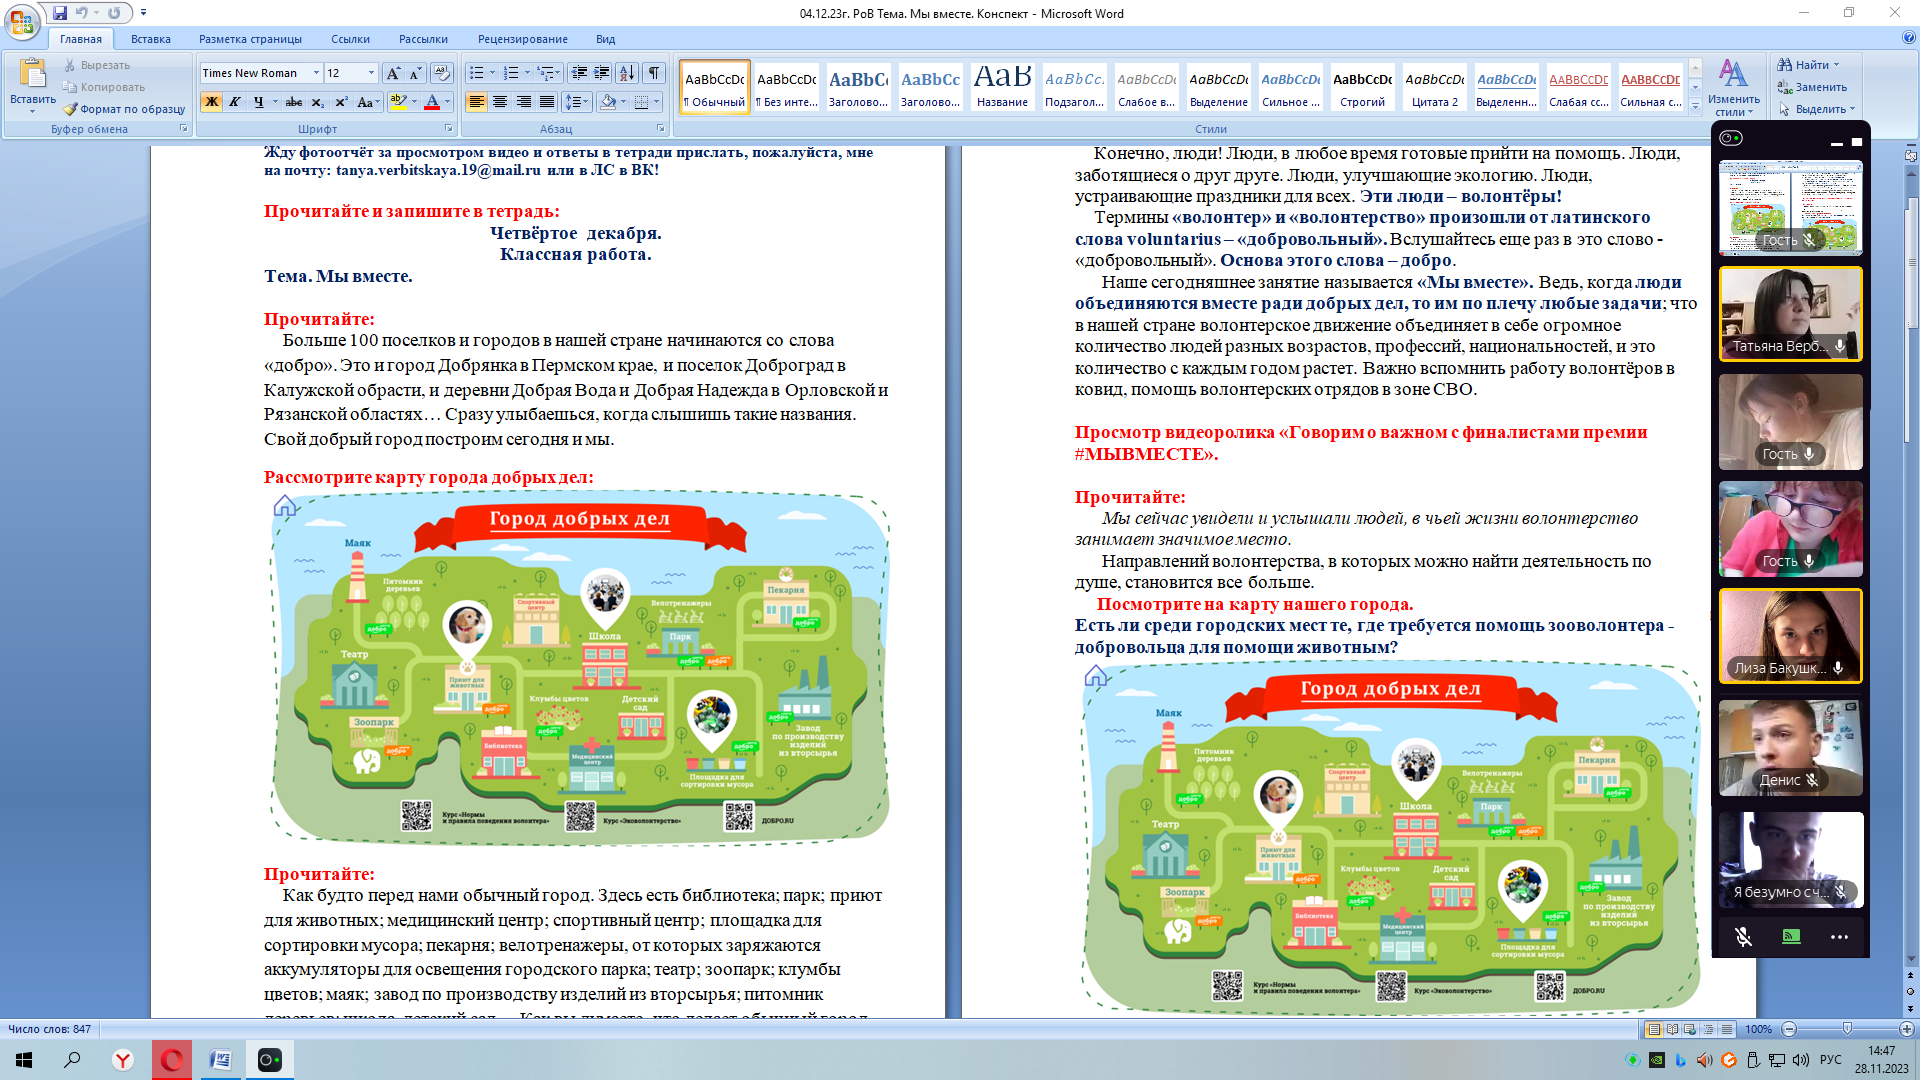
Task: Decrease font size with Shrink Font
Action: pyautogui.click(x=415, y=73)
